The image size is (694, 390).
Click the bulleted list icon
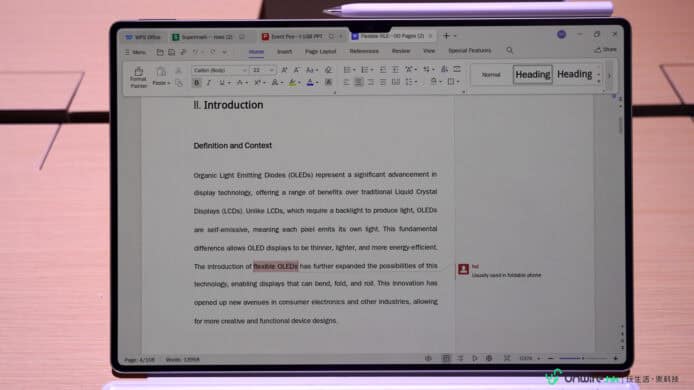coord(347,70)
